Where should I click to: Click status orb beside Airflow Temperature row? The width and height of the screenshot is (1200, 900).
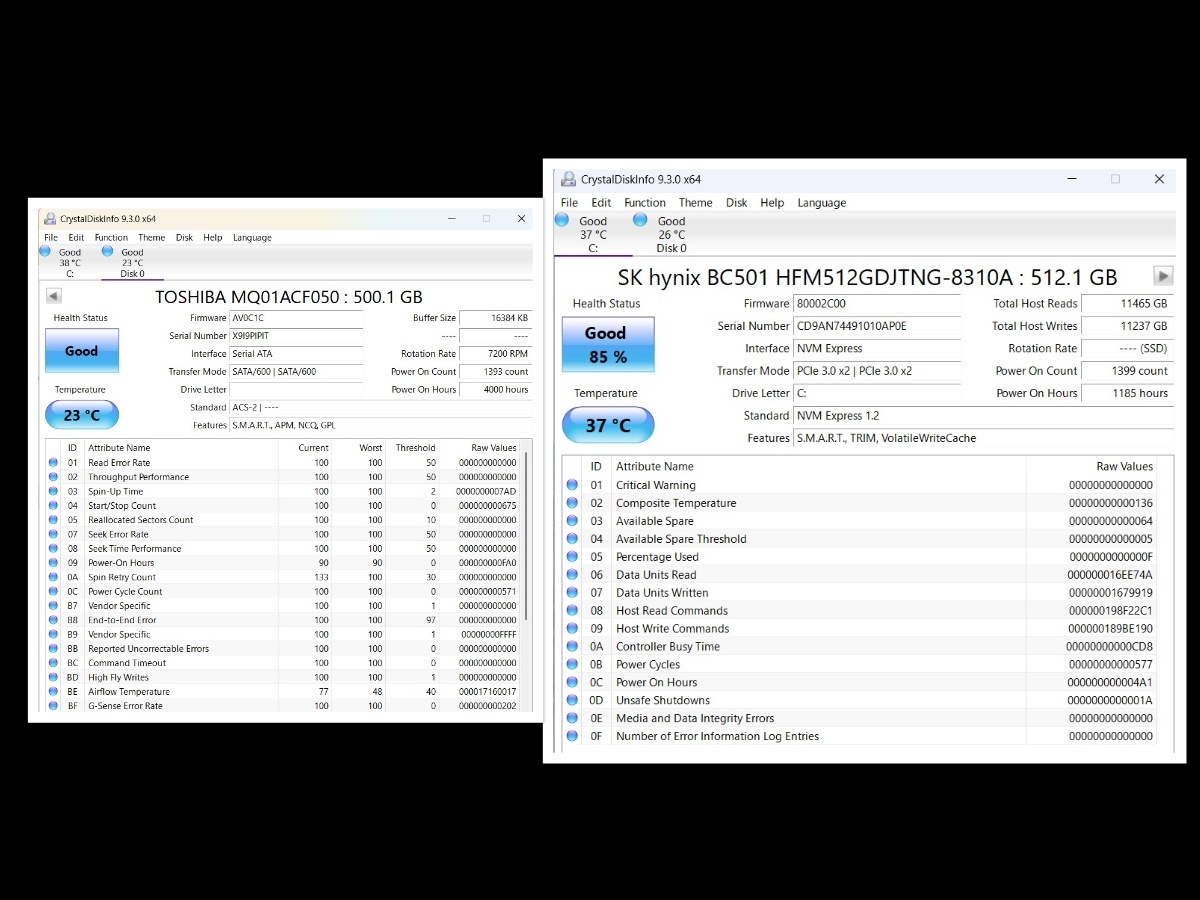click(54, 691)
